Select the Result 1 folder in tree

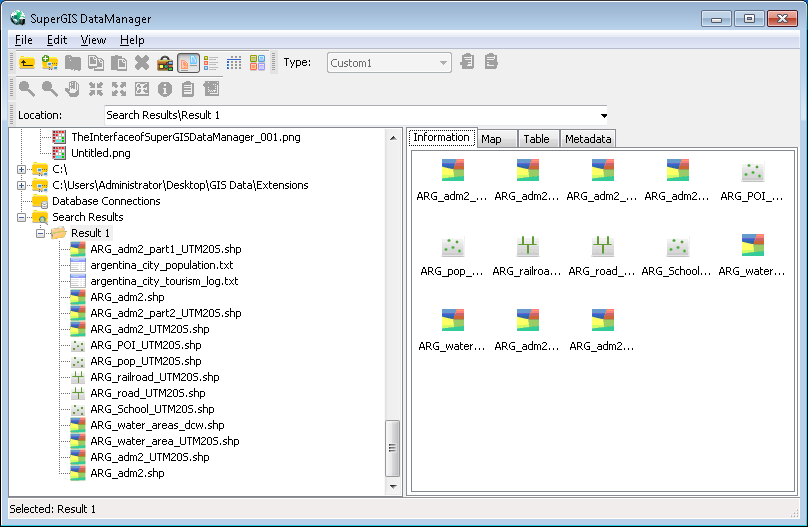pos(90,233)
